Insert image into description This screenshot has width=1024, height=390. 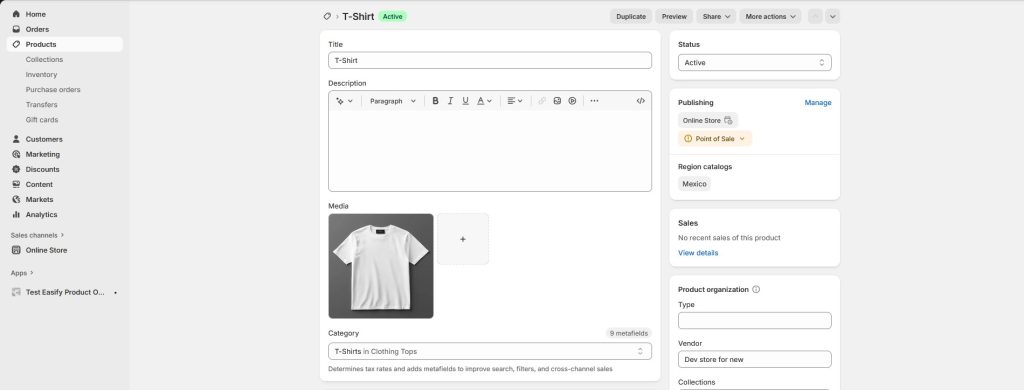click(x=557, y=101)
